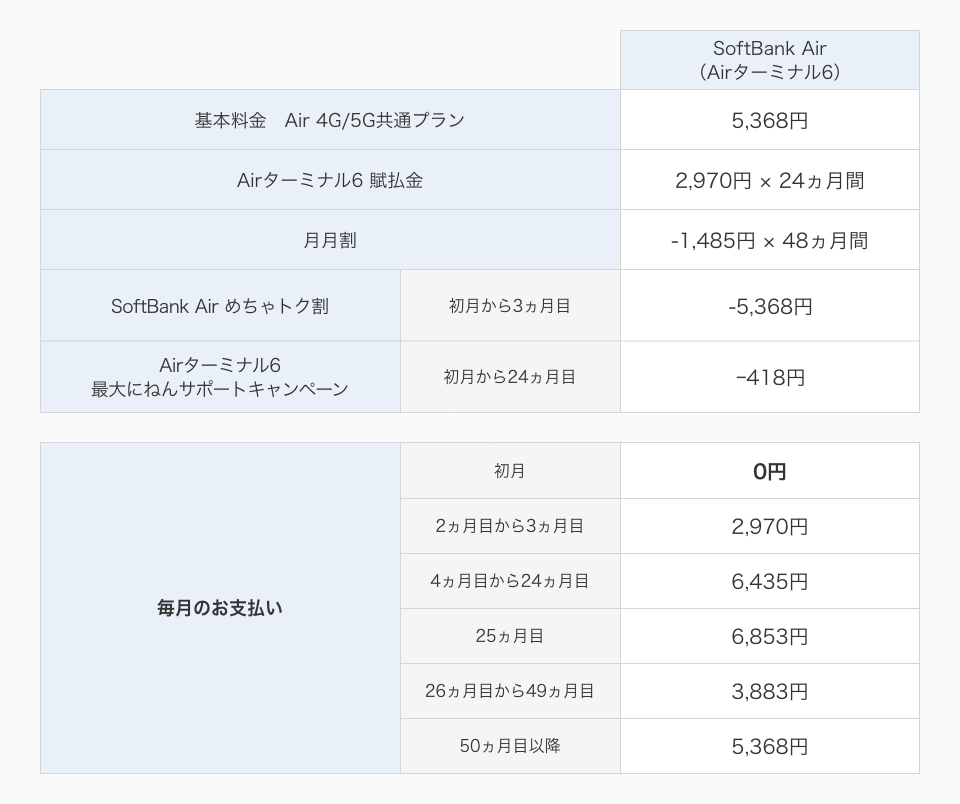Select the −418円 campaign discount cell
This screenshot has height=804, width=960.
coord(769,378)
